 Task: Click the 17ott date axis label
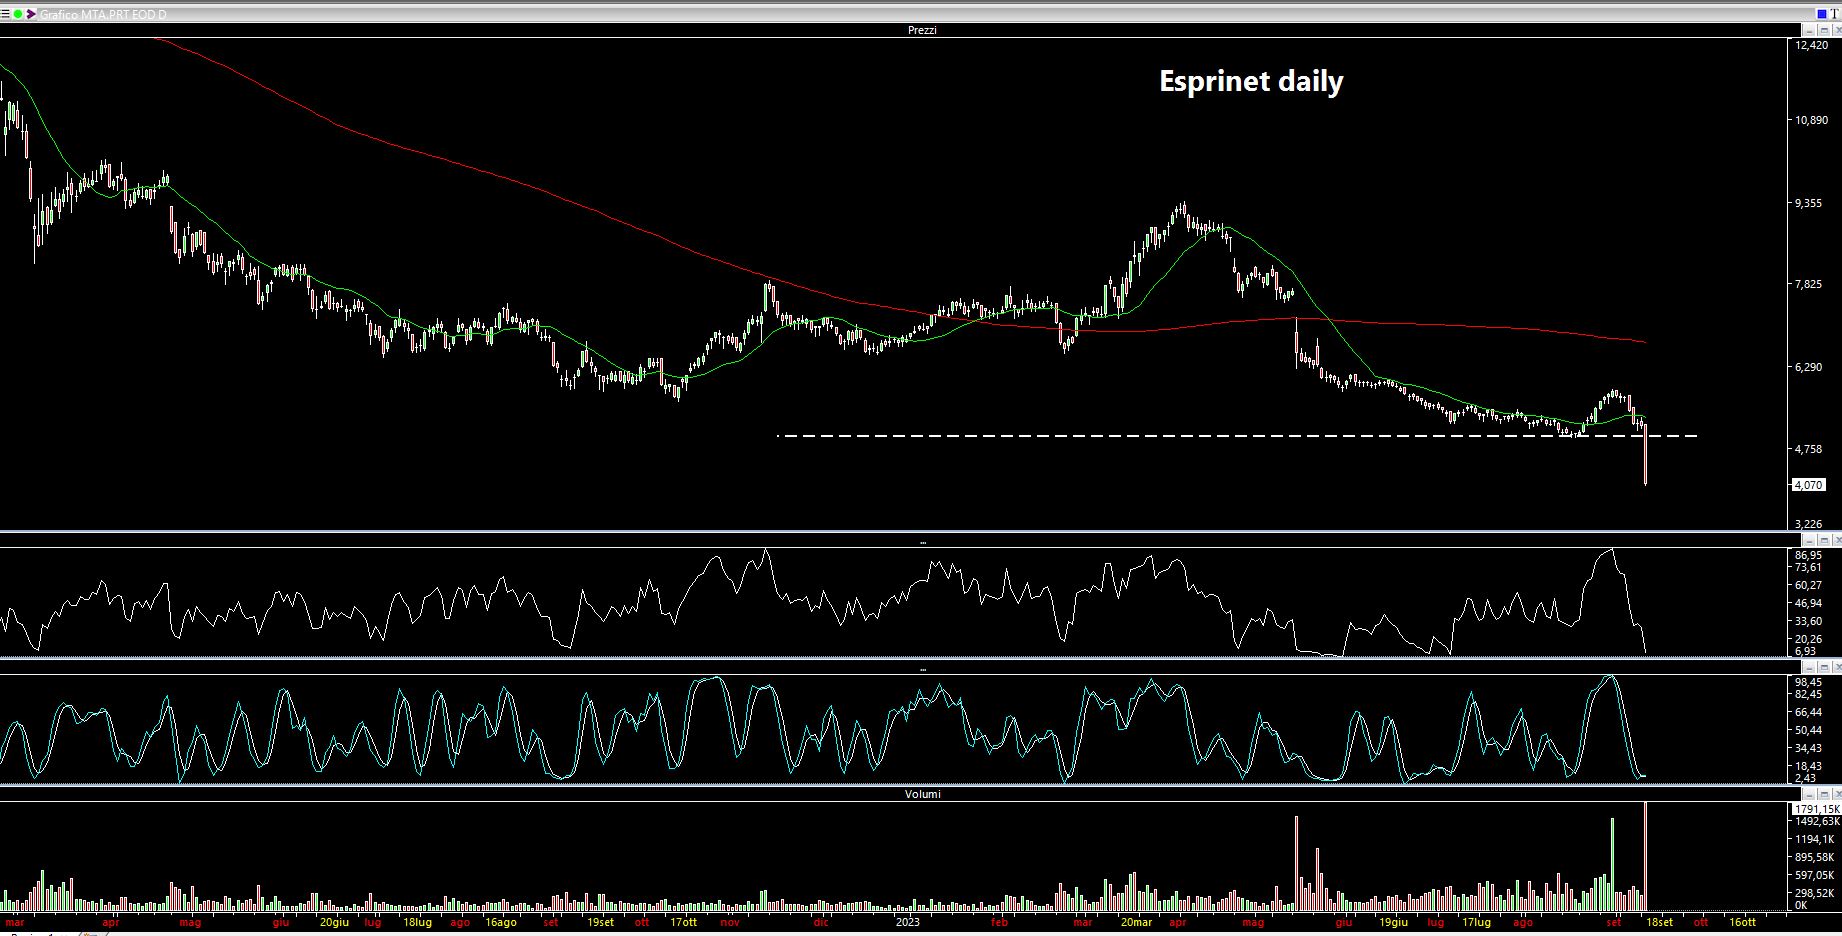pos(684,922)
